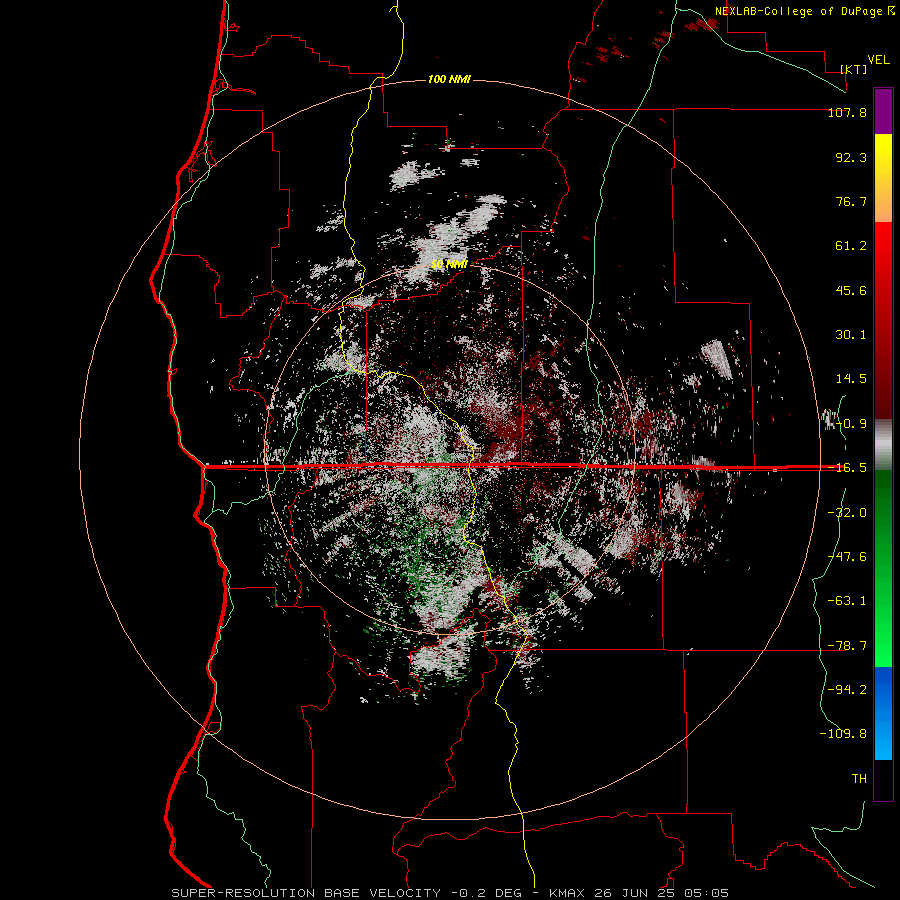
Task: Select the -109.8 legend value
Action: coord(843,734)
